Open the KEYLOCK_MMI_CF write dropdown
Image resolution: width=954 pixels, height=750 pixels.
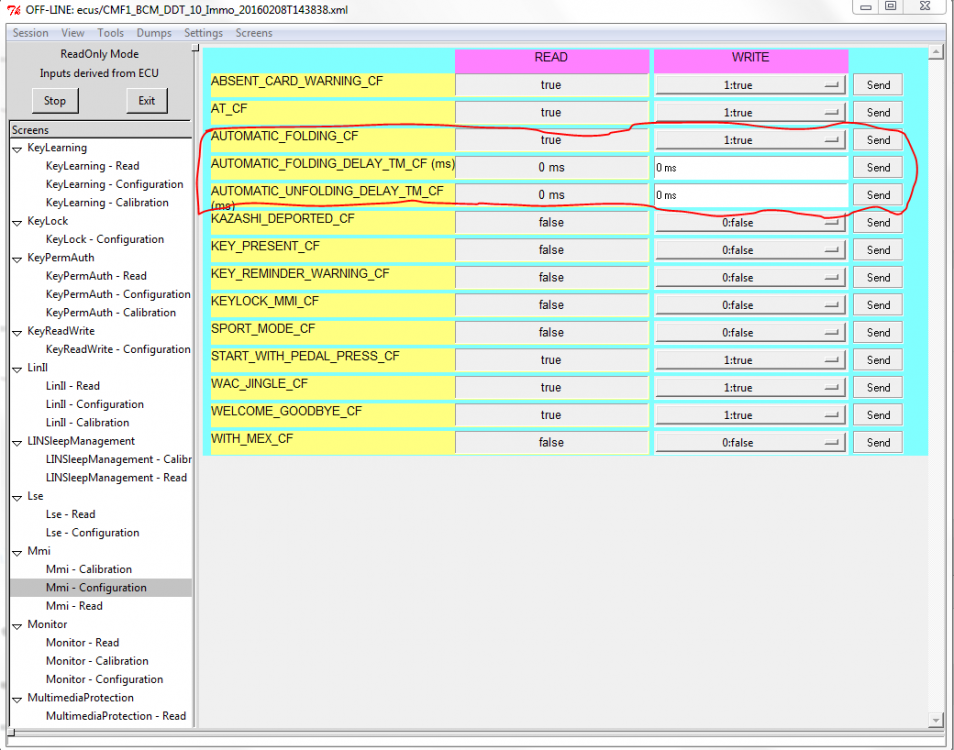(750, 305)
